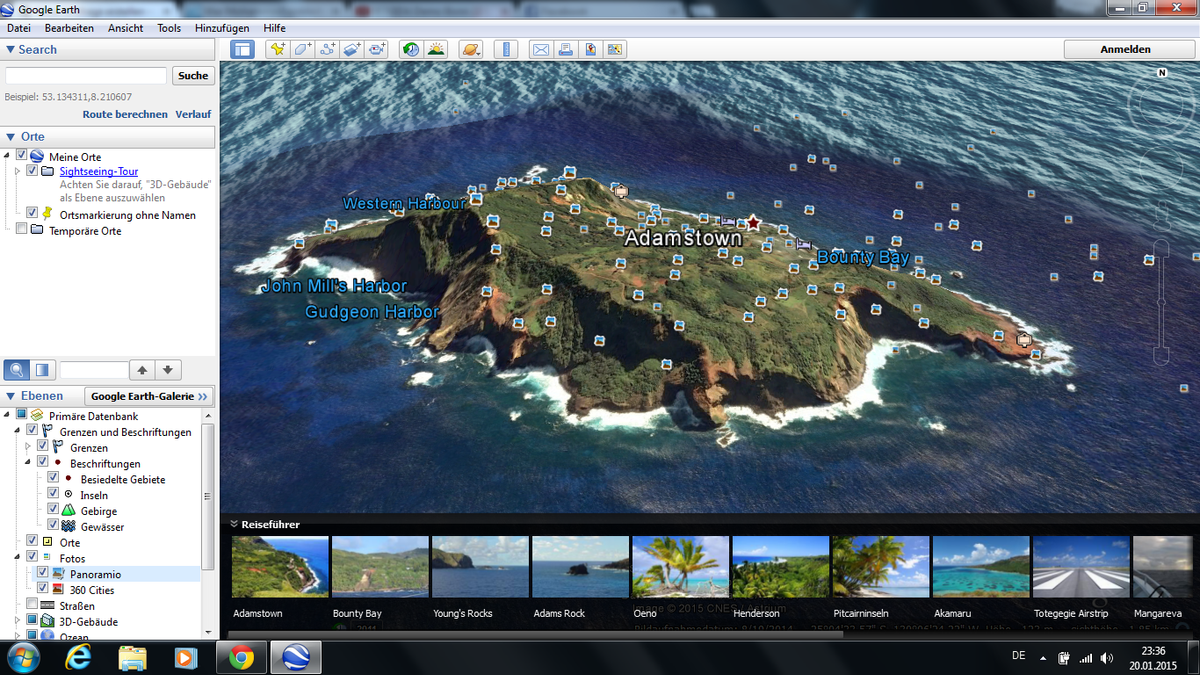Expand the 3D-Gebäude layer arrow
Viewport: 1200px width, 675px height.
18,621
